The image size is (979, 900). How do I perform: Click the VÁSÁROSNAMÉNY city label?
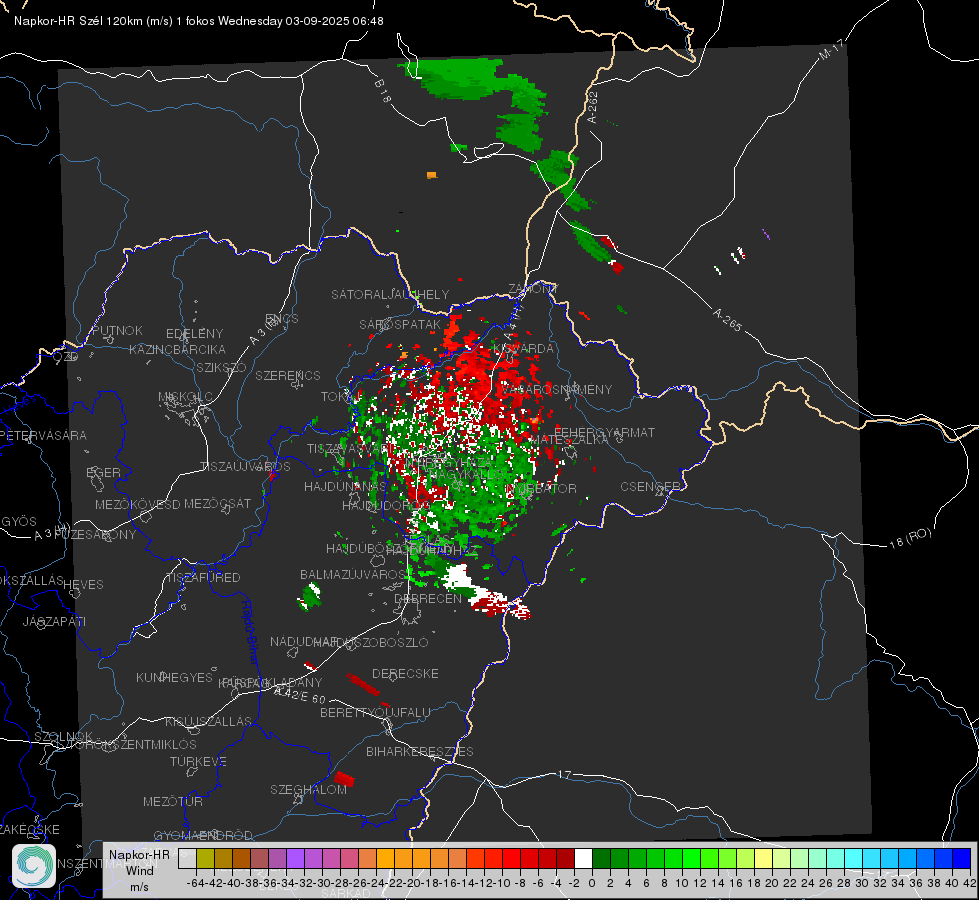click(x=556, y=389)
